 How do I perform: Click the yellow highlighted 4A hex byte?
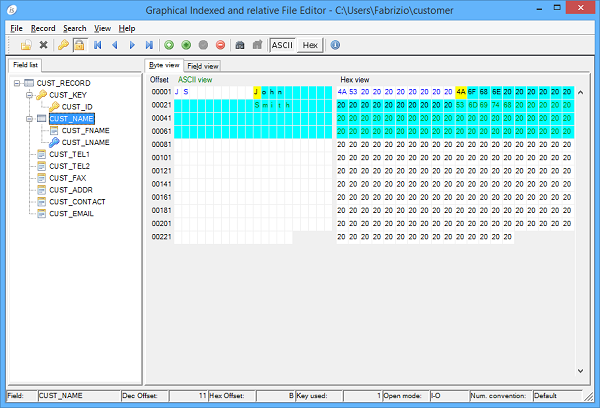tap(460, 91)
